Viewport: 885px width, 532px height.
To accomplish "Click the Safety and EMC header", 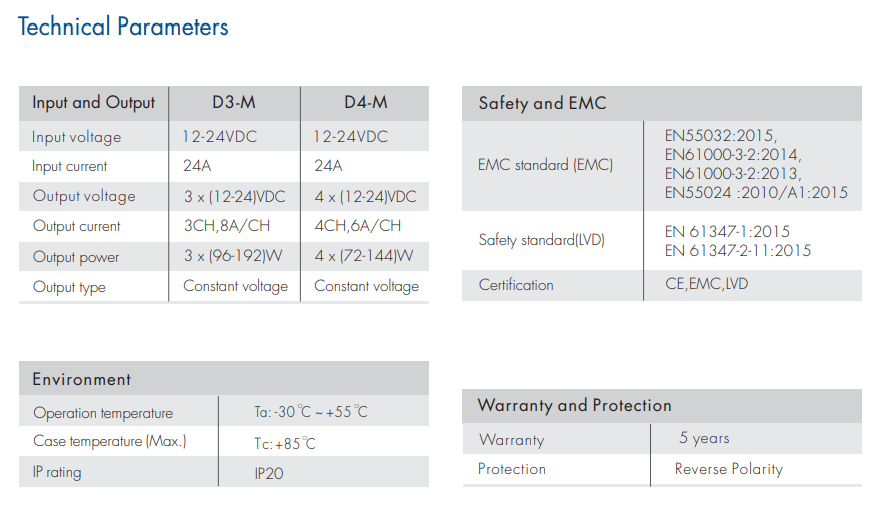I will pos(542,103).
